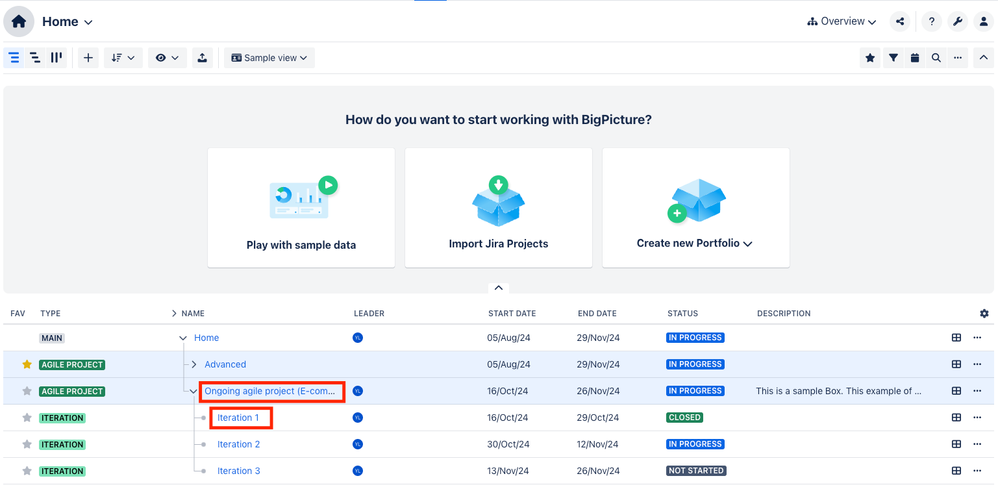Select Import Jira Projects card
This screenshot has height=489, width=998.
(x=498, y=208)
